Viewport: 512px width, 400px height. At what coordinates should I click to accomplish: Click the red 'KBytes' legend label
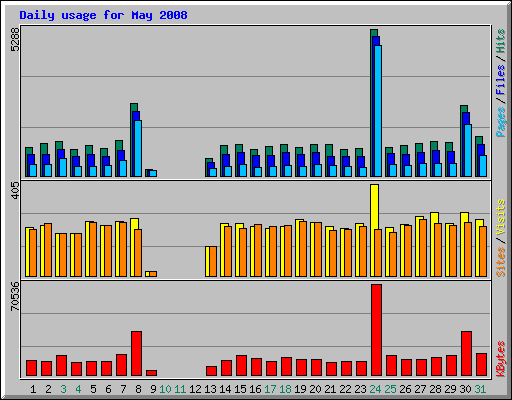tap(501, 359)
